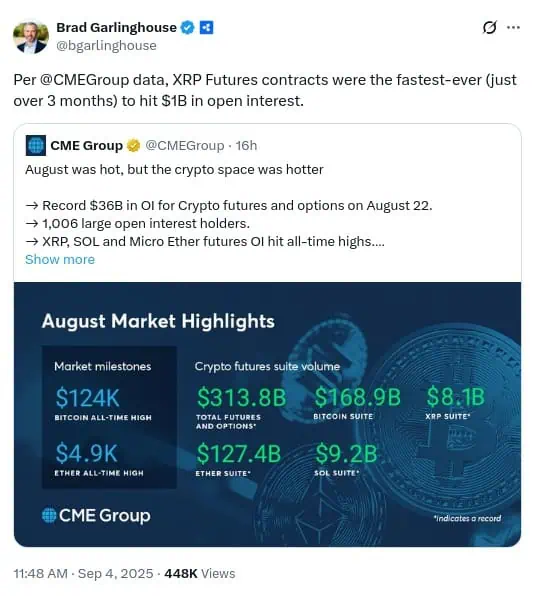
Task: Expand quoted tweet with Show more
Action: [60, 260]
